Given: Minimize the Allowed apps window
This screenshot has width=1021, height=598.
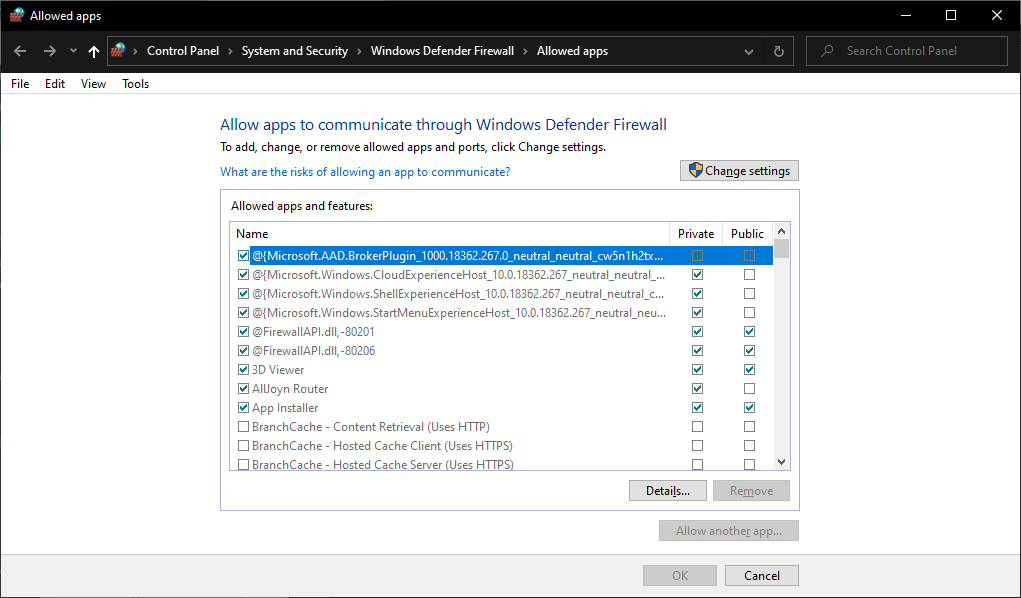Looking at the screenshot, I should [x=905, y=16].
